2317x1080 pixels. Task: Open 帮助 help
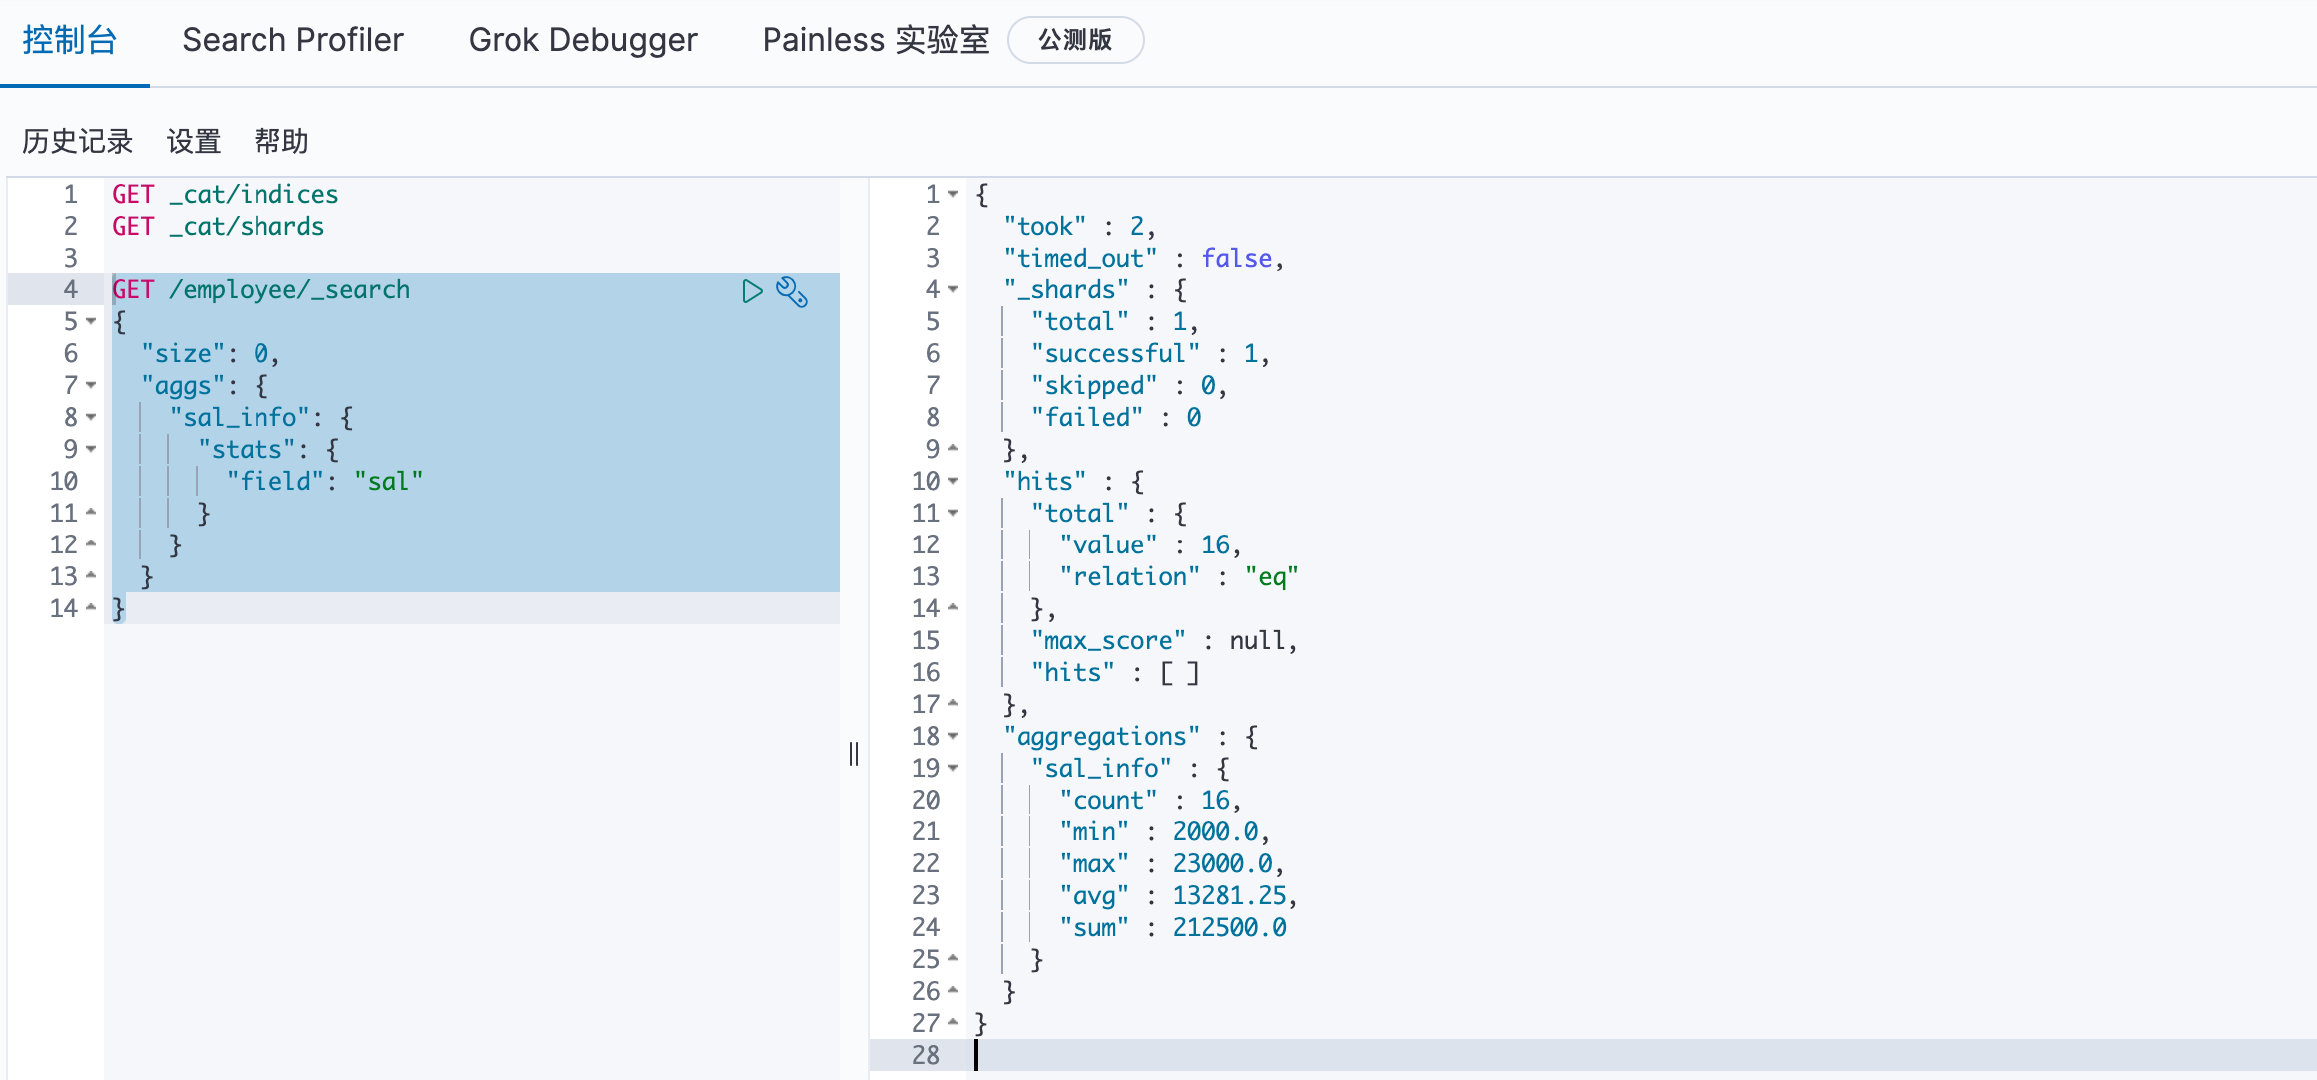pos(282,141)
